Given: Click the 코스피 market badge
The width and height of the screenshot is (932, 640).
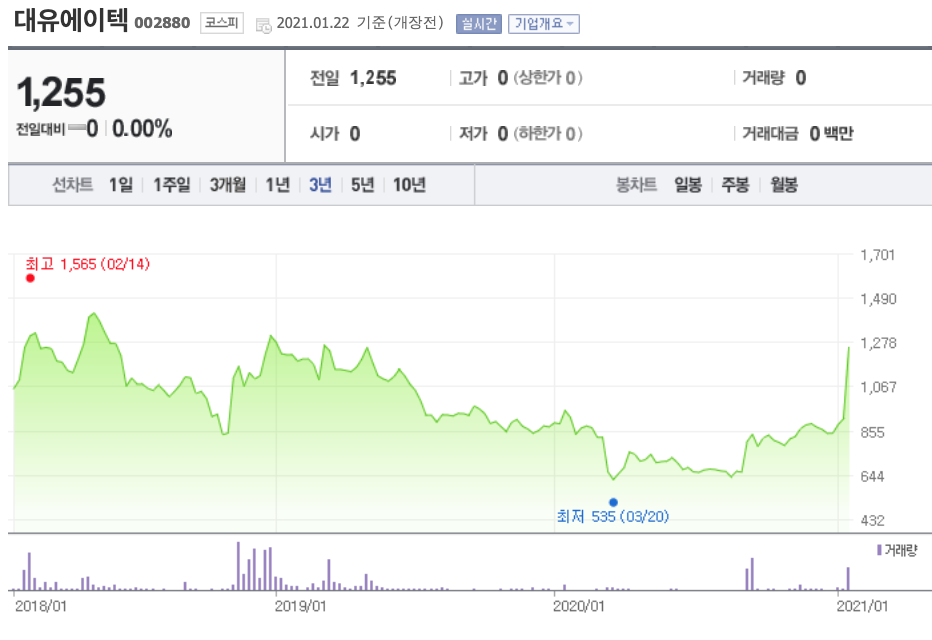Looking at the screenshot, I should tap(222, 23).
